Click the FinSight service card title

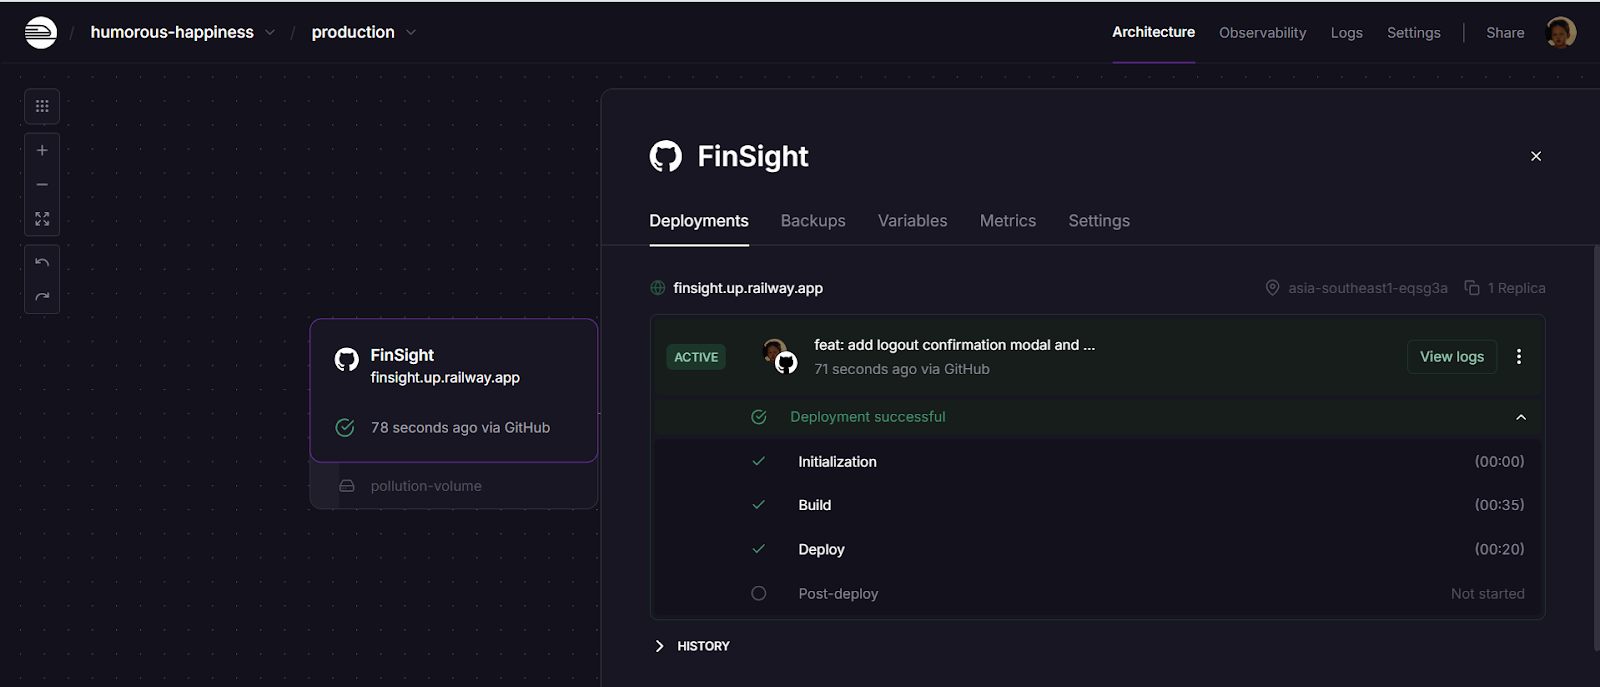pos(402,355)
